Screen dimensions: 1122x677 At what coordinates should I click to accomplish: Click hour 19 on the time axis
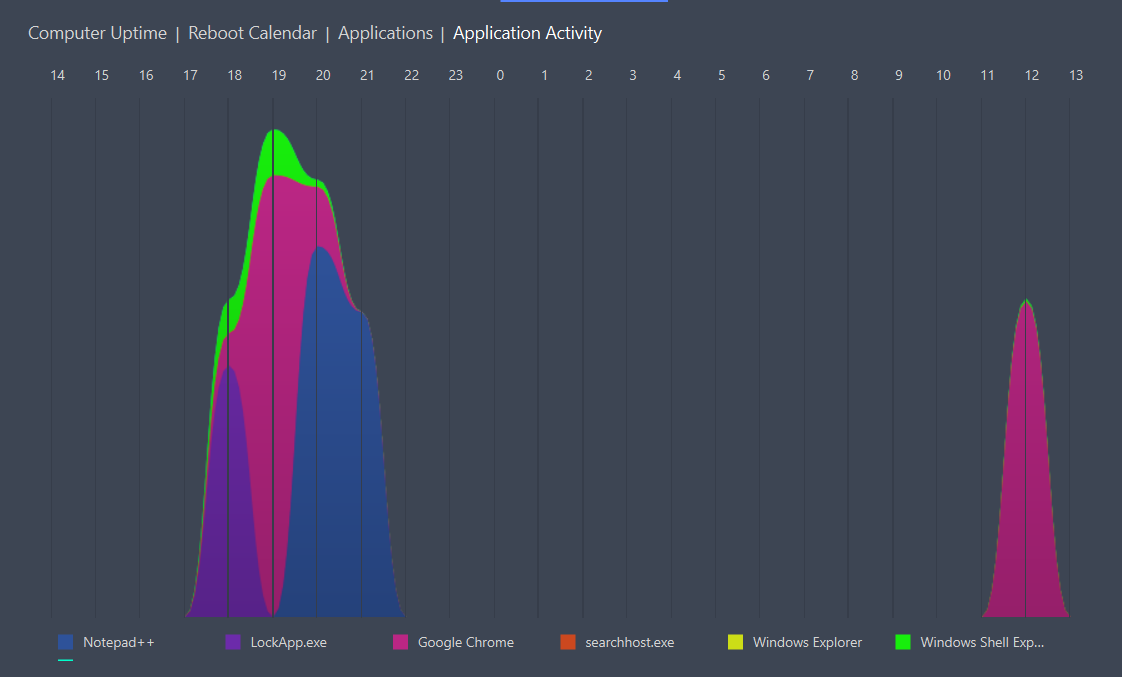(x=279, y=75)
